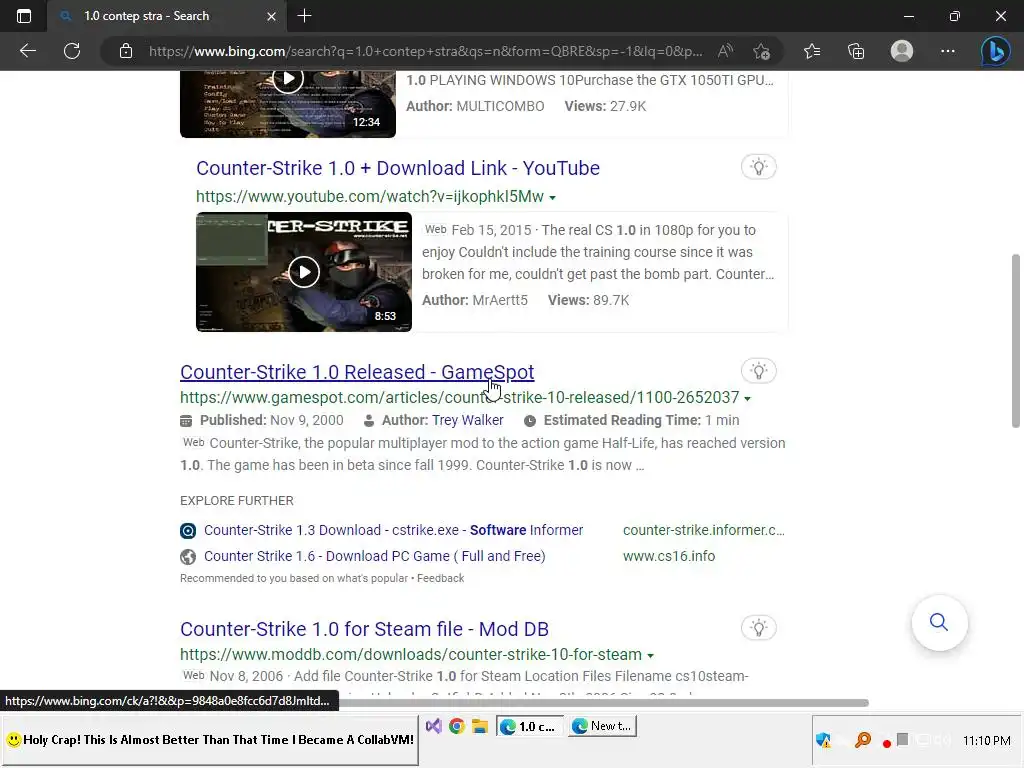This screenshot has width=1024, height=768.
Task: View site info lock icon
Action: click(126, 51)
